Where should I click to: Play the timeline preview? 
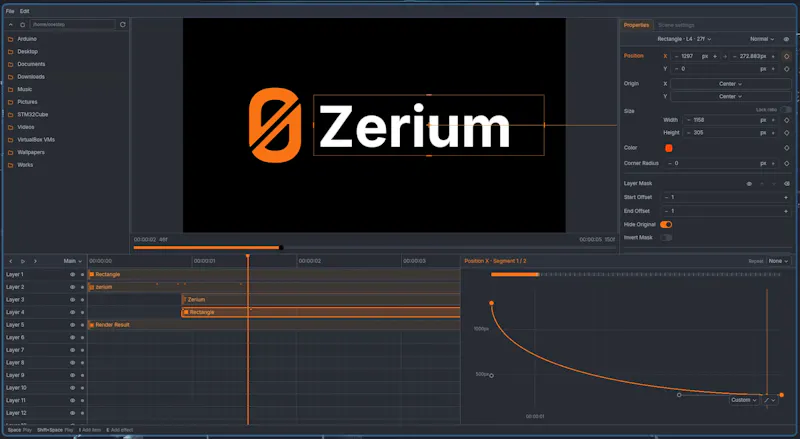23,261
